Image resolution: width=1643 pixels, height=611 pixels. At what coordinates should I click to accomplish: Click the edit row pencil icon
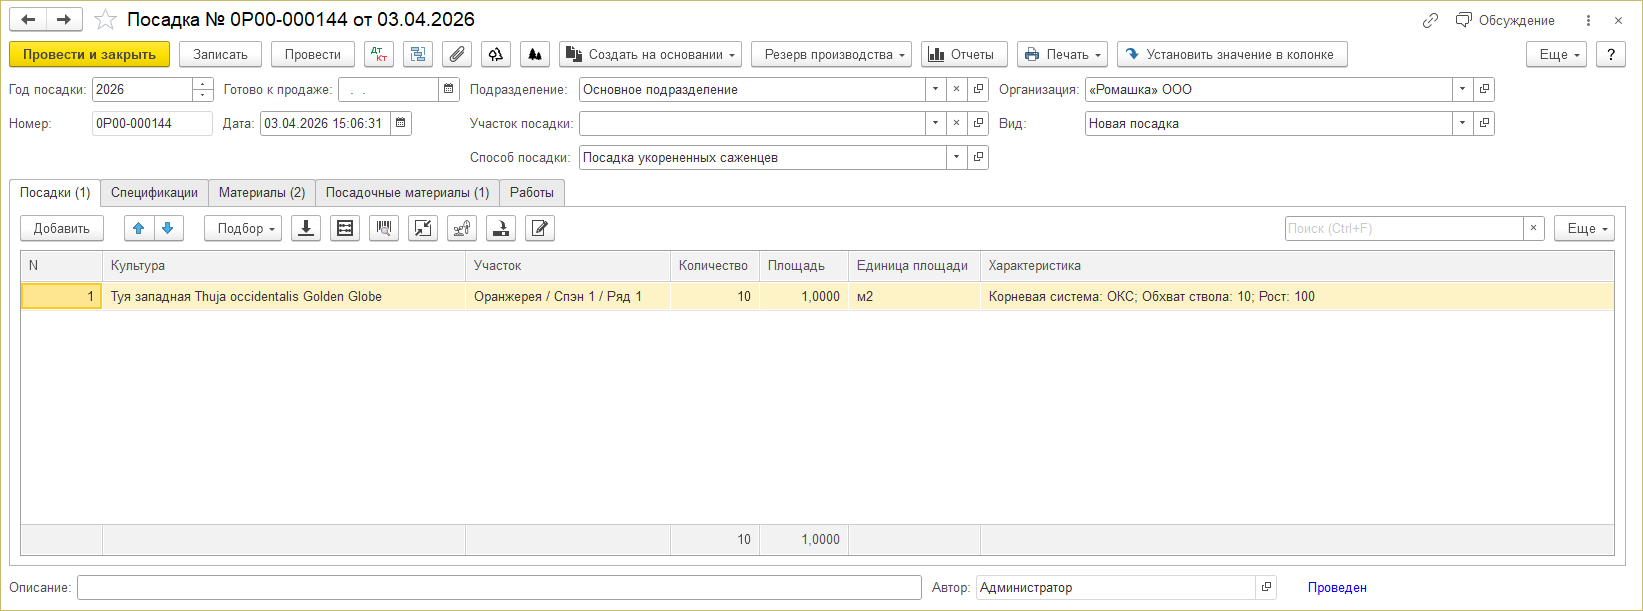click(x=540, y=228)
